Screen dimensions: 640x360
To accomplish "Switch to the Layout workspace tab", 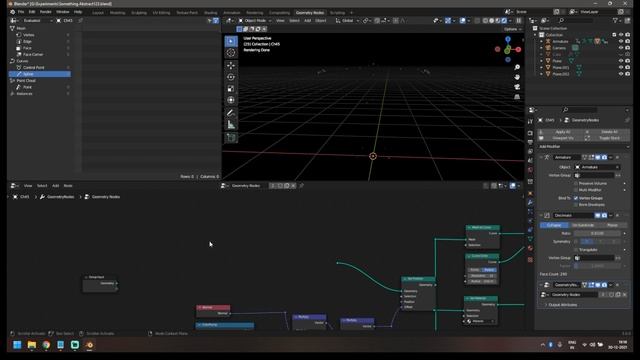I will [x=98, y=13].
